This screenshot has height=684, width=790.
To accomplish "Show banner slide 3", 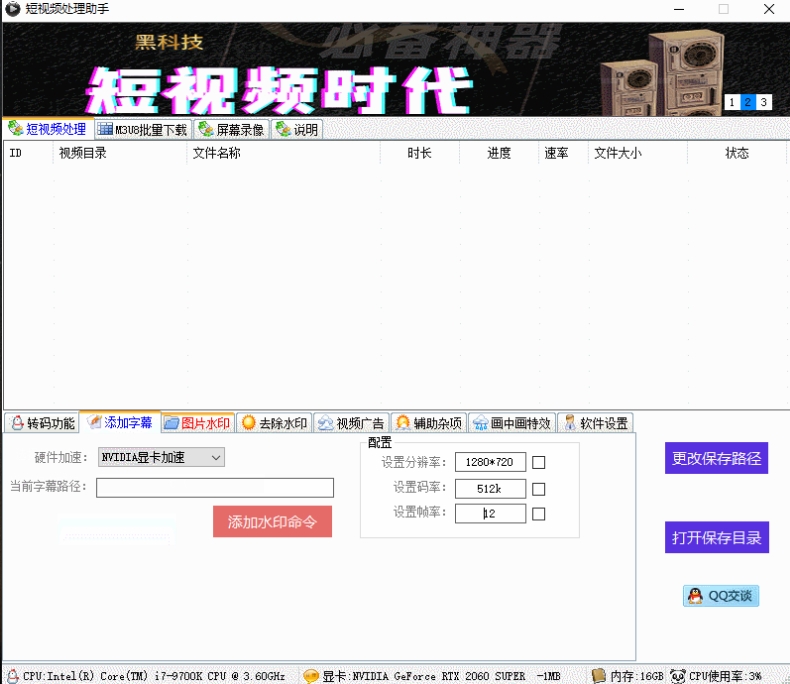I will coord(764,102).
